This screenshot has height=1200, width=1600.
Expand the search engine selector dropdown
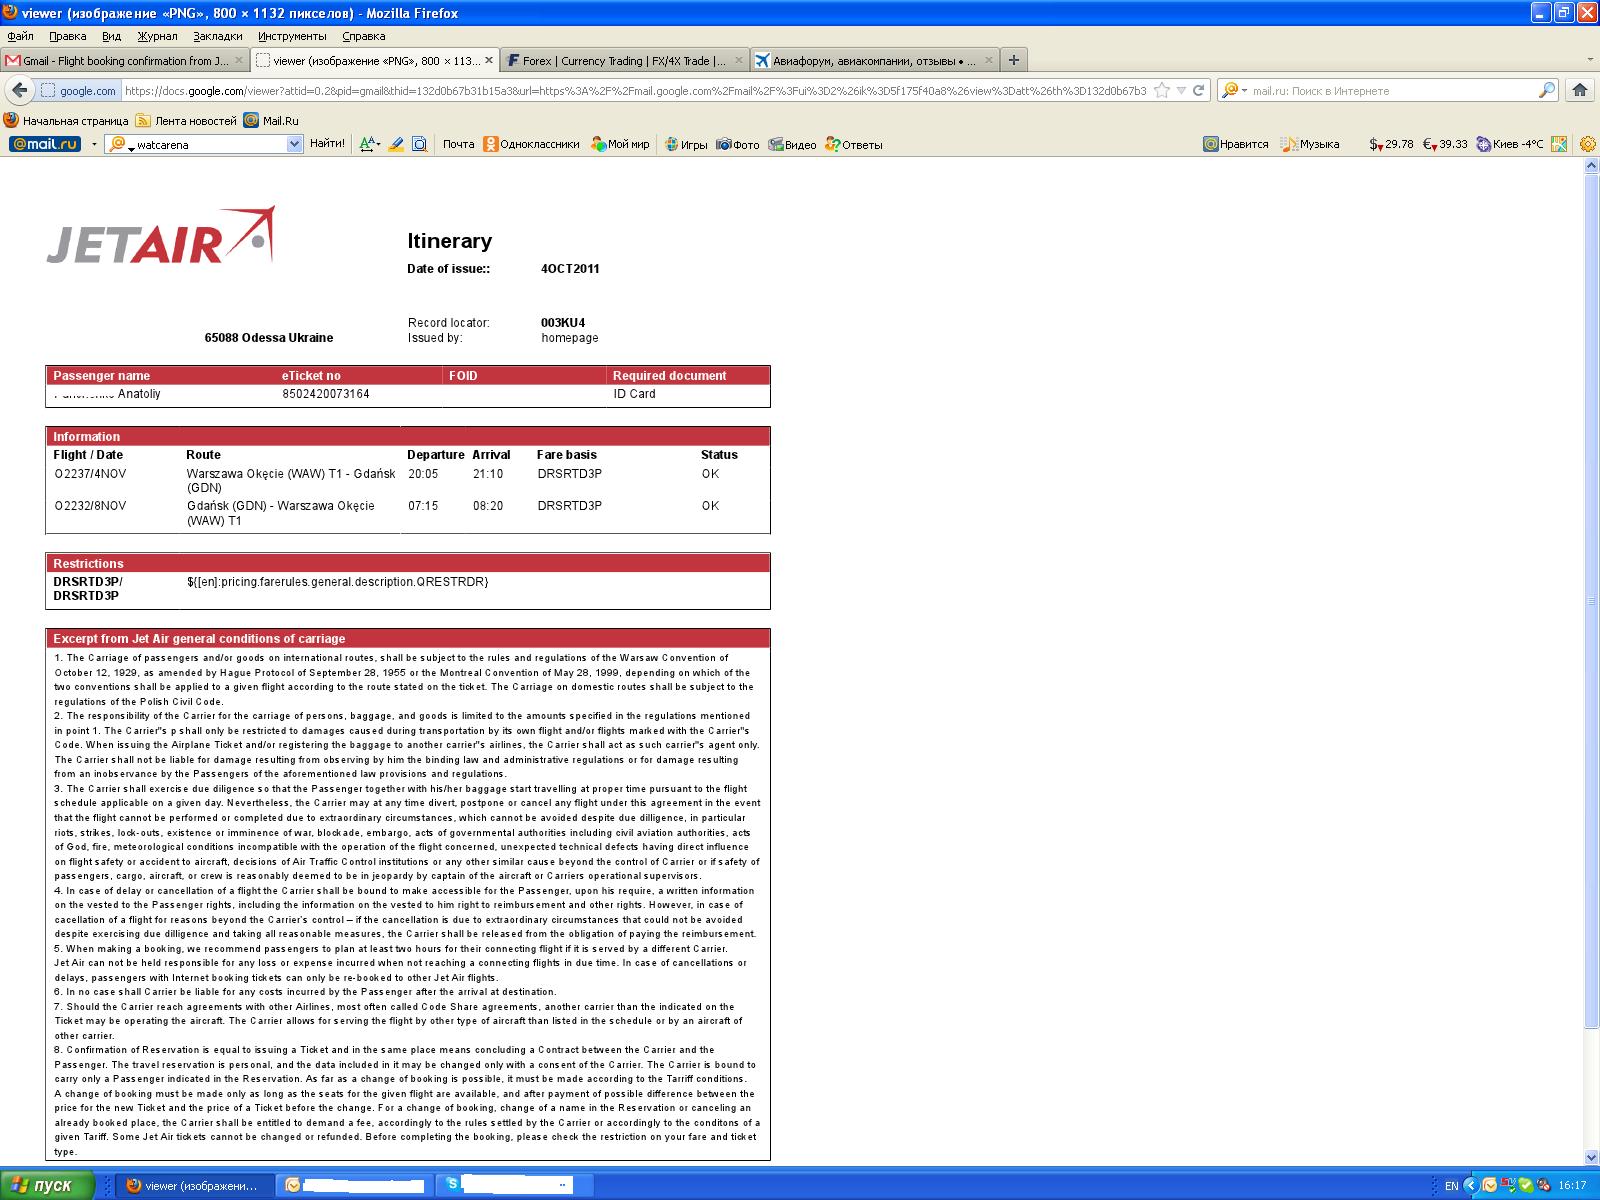click(x=1244, y=91)
